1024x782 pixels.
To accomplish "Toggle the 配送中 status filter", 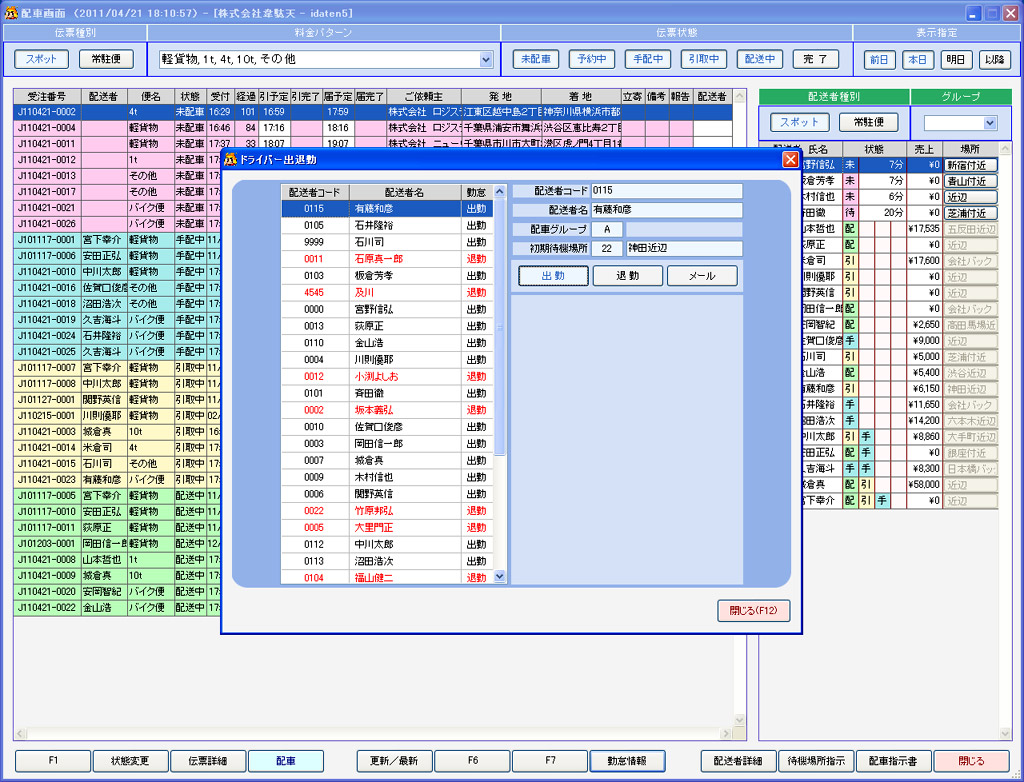I will pos(760,59).
